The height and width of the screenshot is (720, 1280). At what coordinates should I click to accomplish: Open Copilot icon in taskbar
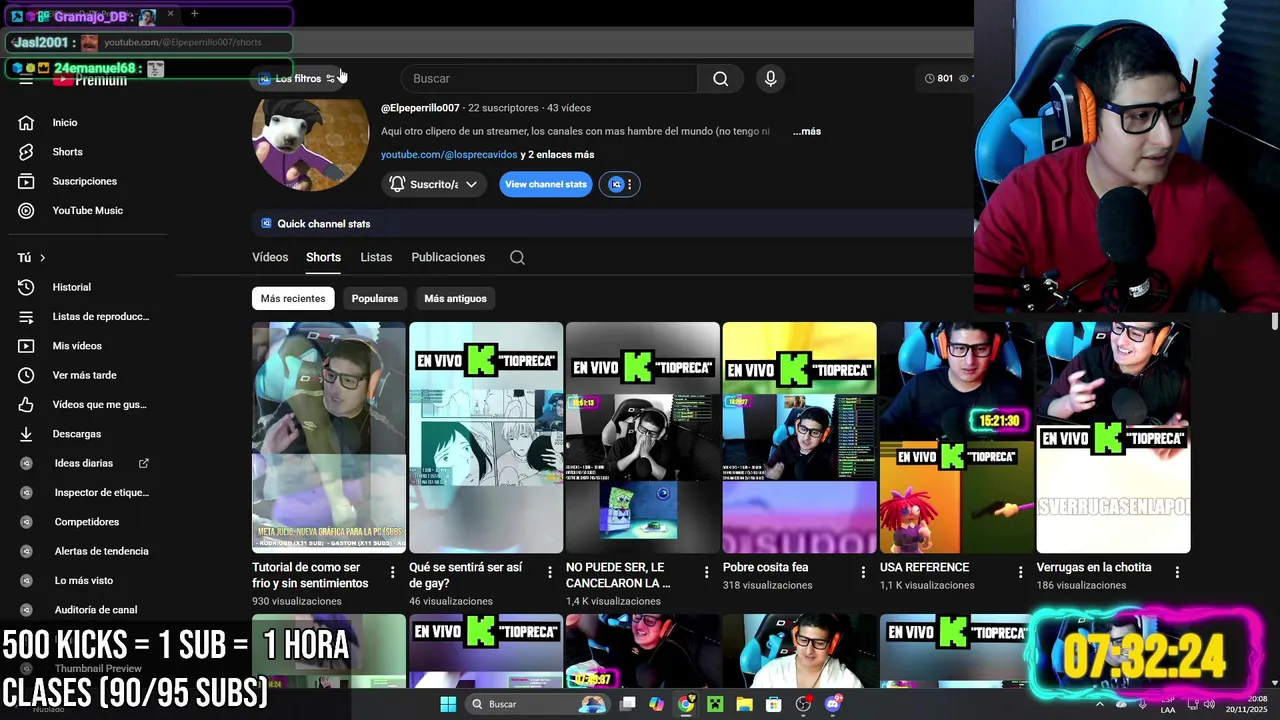[656, 704]
